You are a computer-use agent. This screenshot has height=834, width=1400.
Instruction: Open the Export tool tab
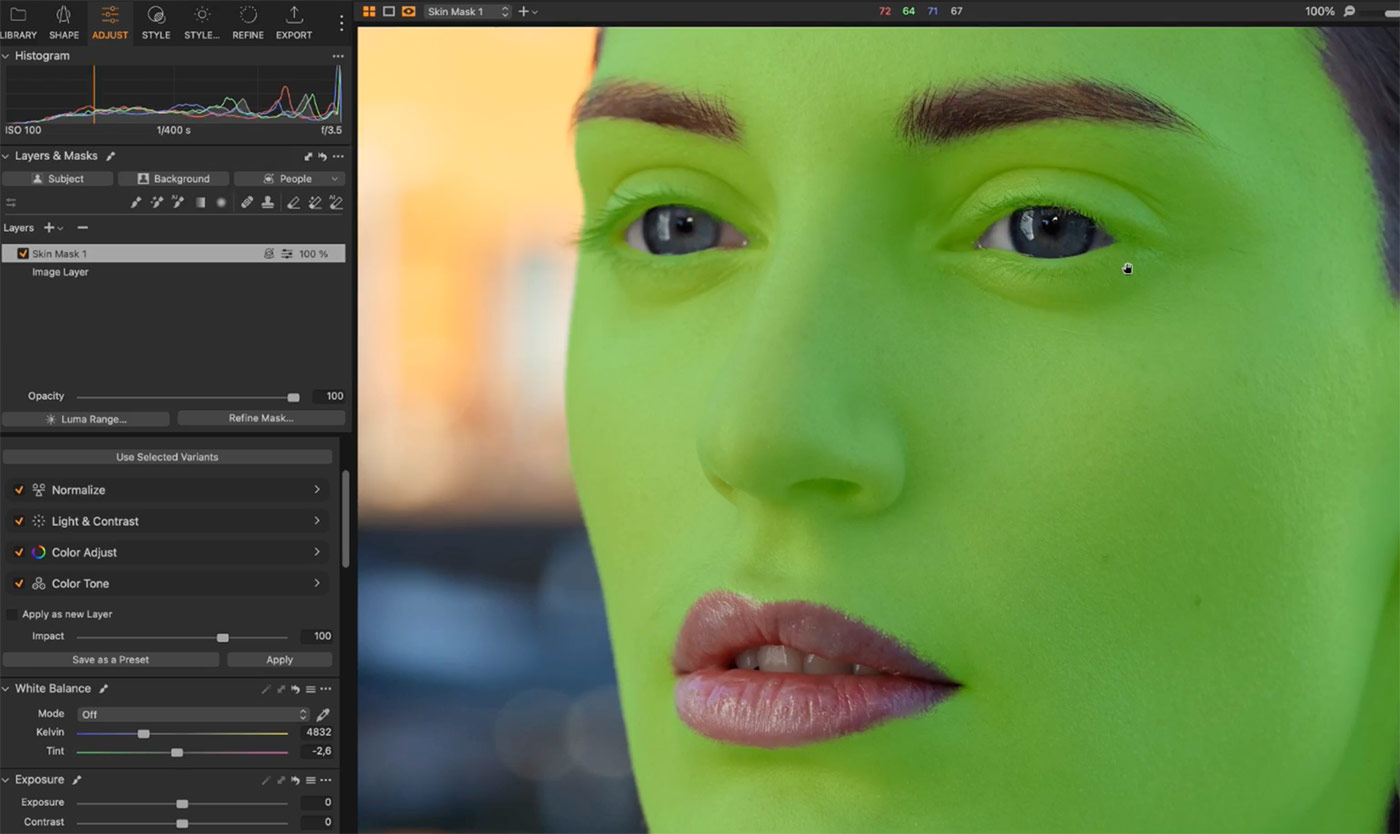pos(294,23)
